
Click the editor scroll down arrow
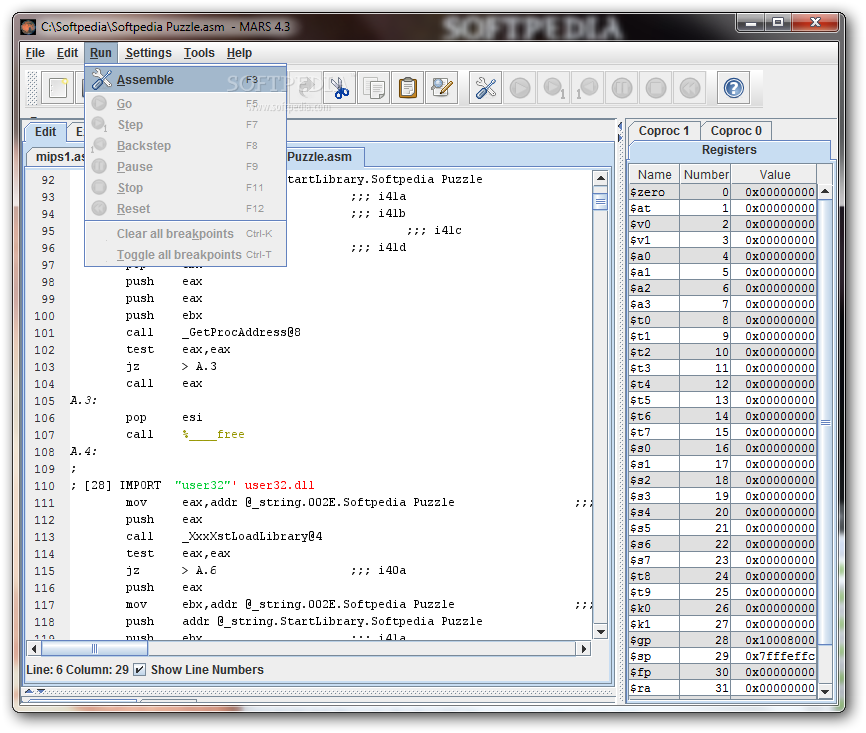pos(600,631)
